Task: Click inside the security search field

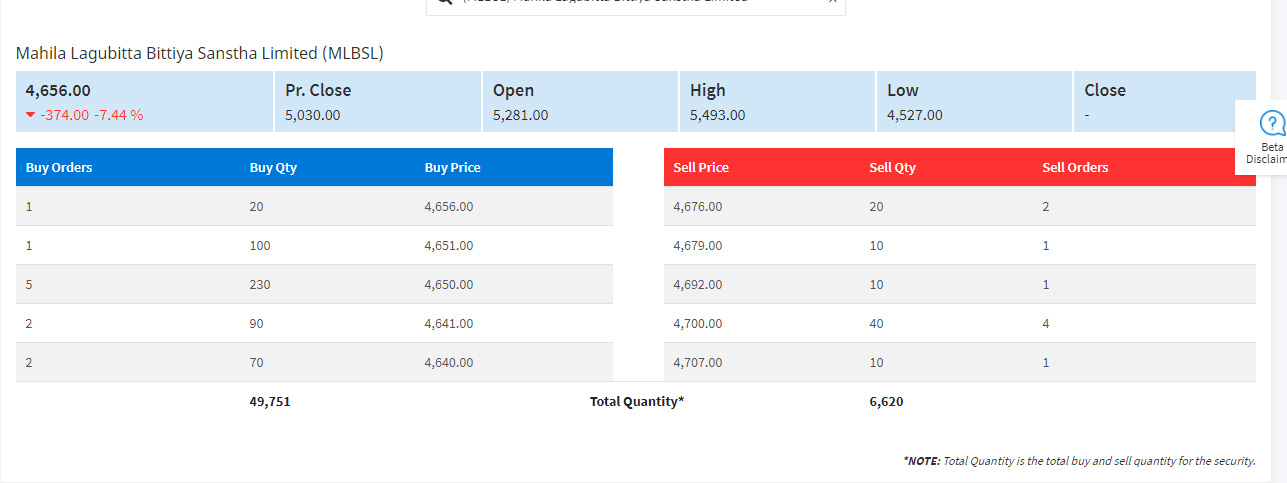Action: [x=635, y=3]
